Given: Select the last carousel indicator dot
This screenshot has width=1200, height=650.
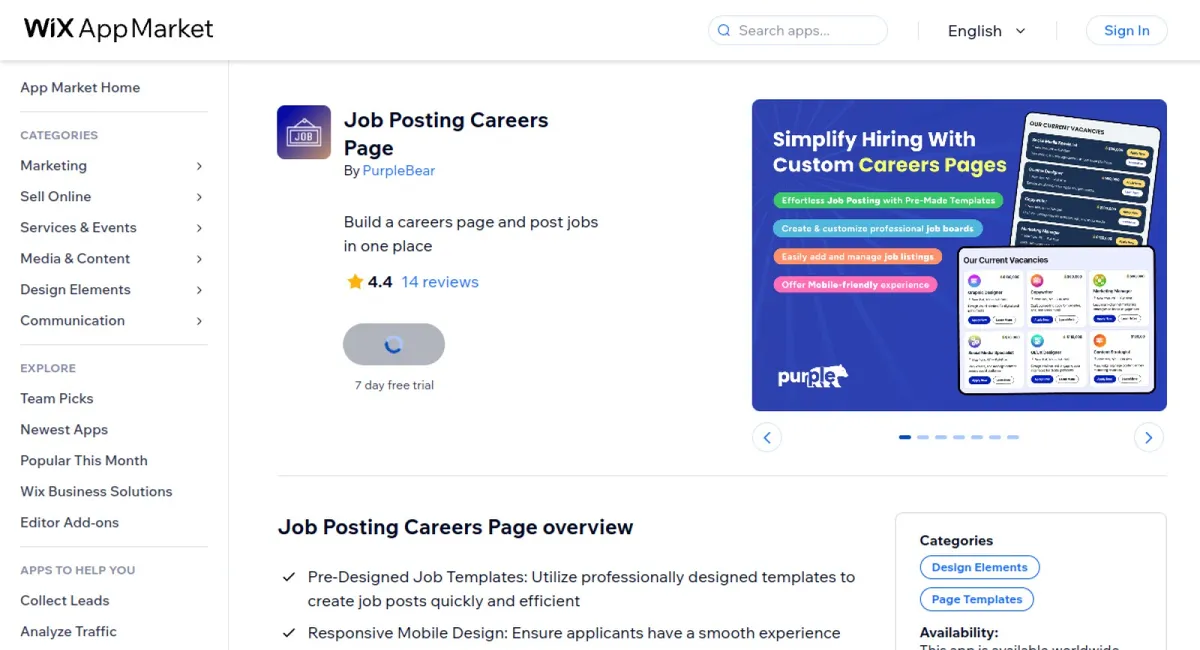Looking at the screenshot, I should [1013, 437].
